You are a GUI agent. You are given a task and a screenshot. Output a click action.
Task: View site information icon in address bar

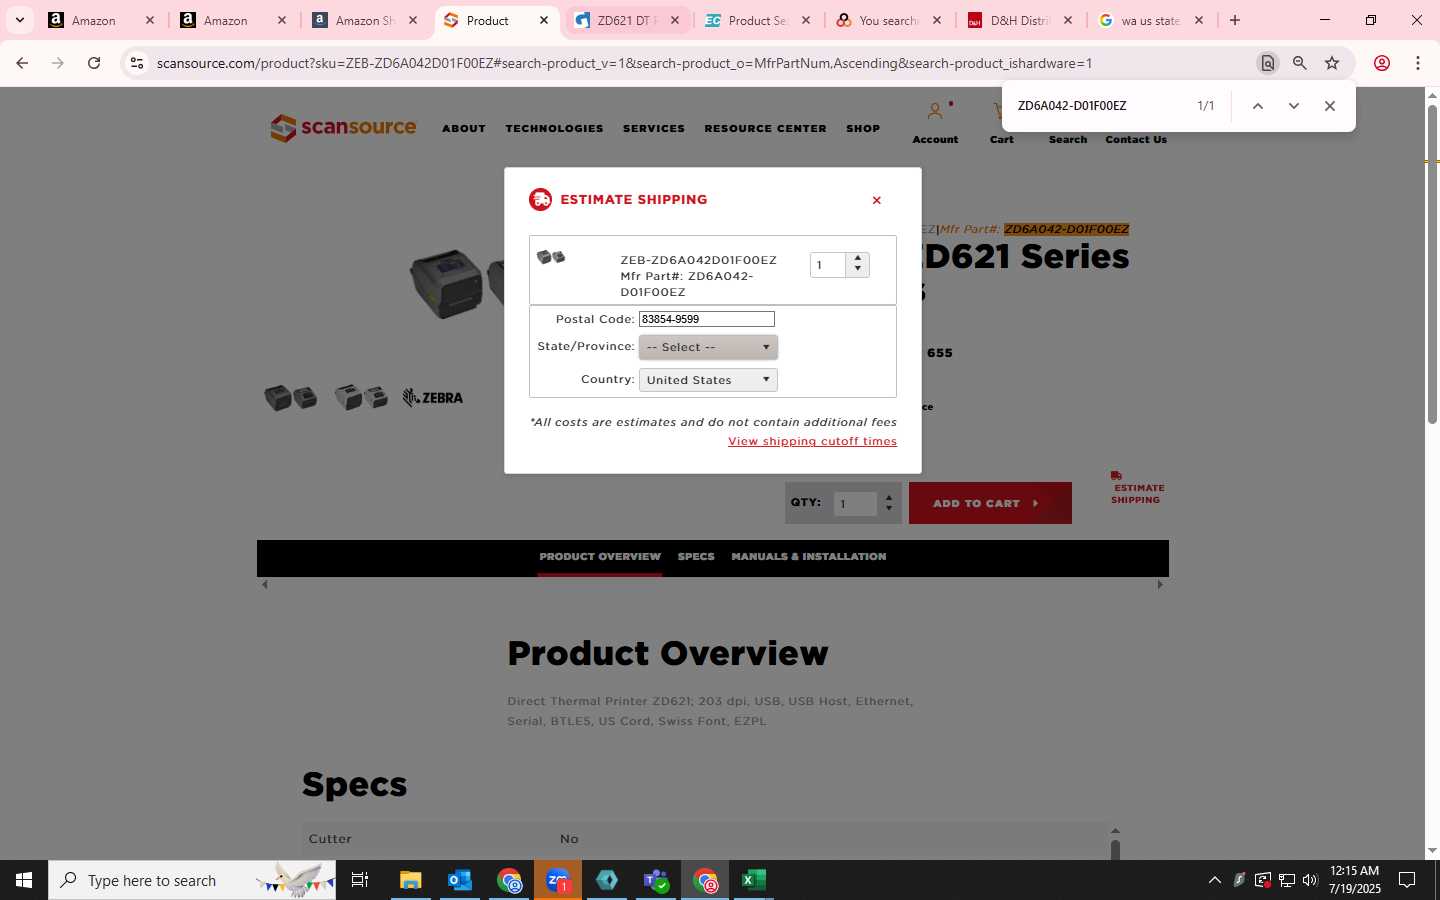pos(137,63)
